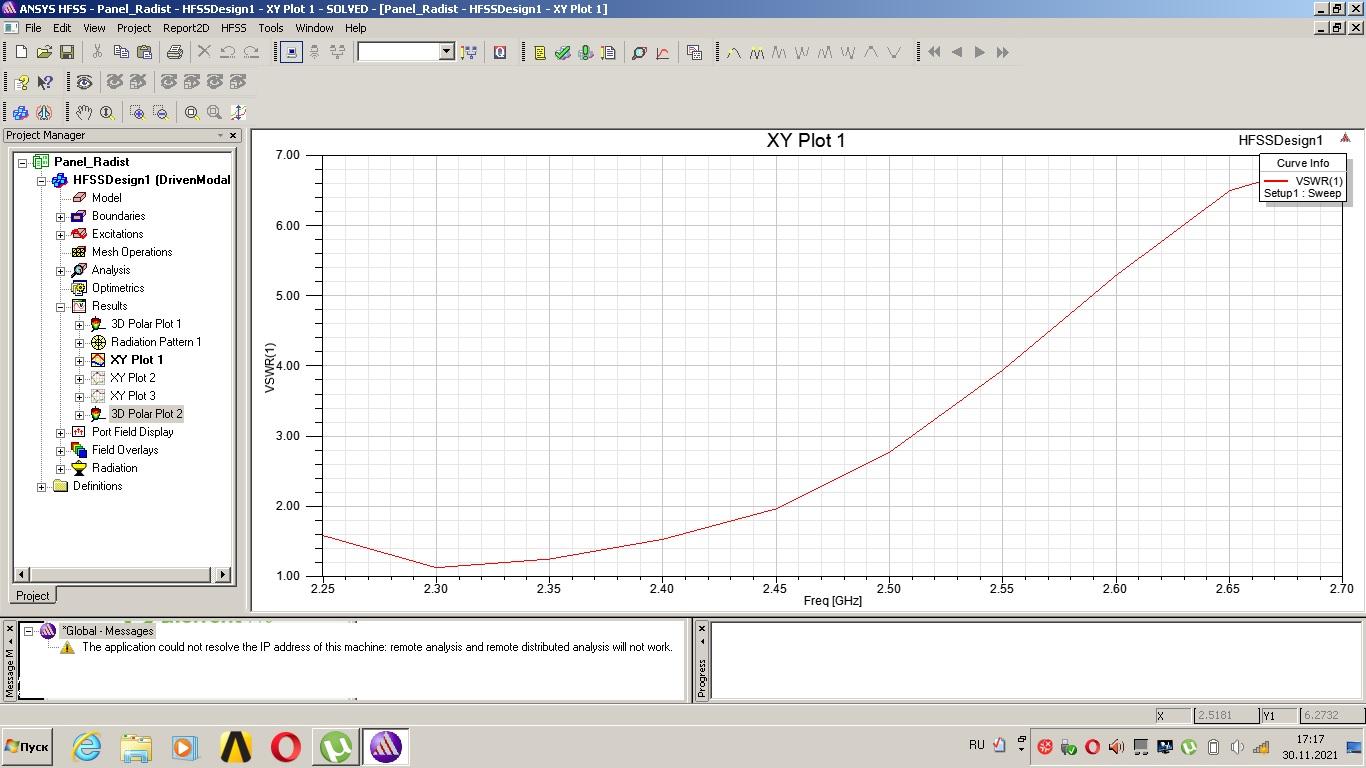The image size is (1366, 768).
Task: Collapse the Results tree node
Action: (x=61, y=306)
